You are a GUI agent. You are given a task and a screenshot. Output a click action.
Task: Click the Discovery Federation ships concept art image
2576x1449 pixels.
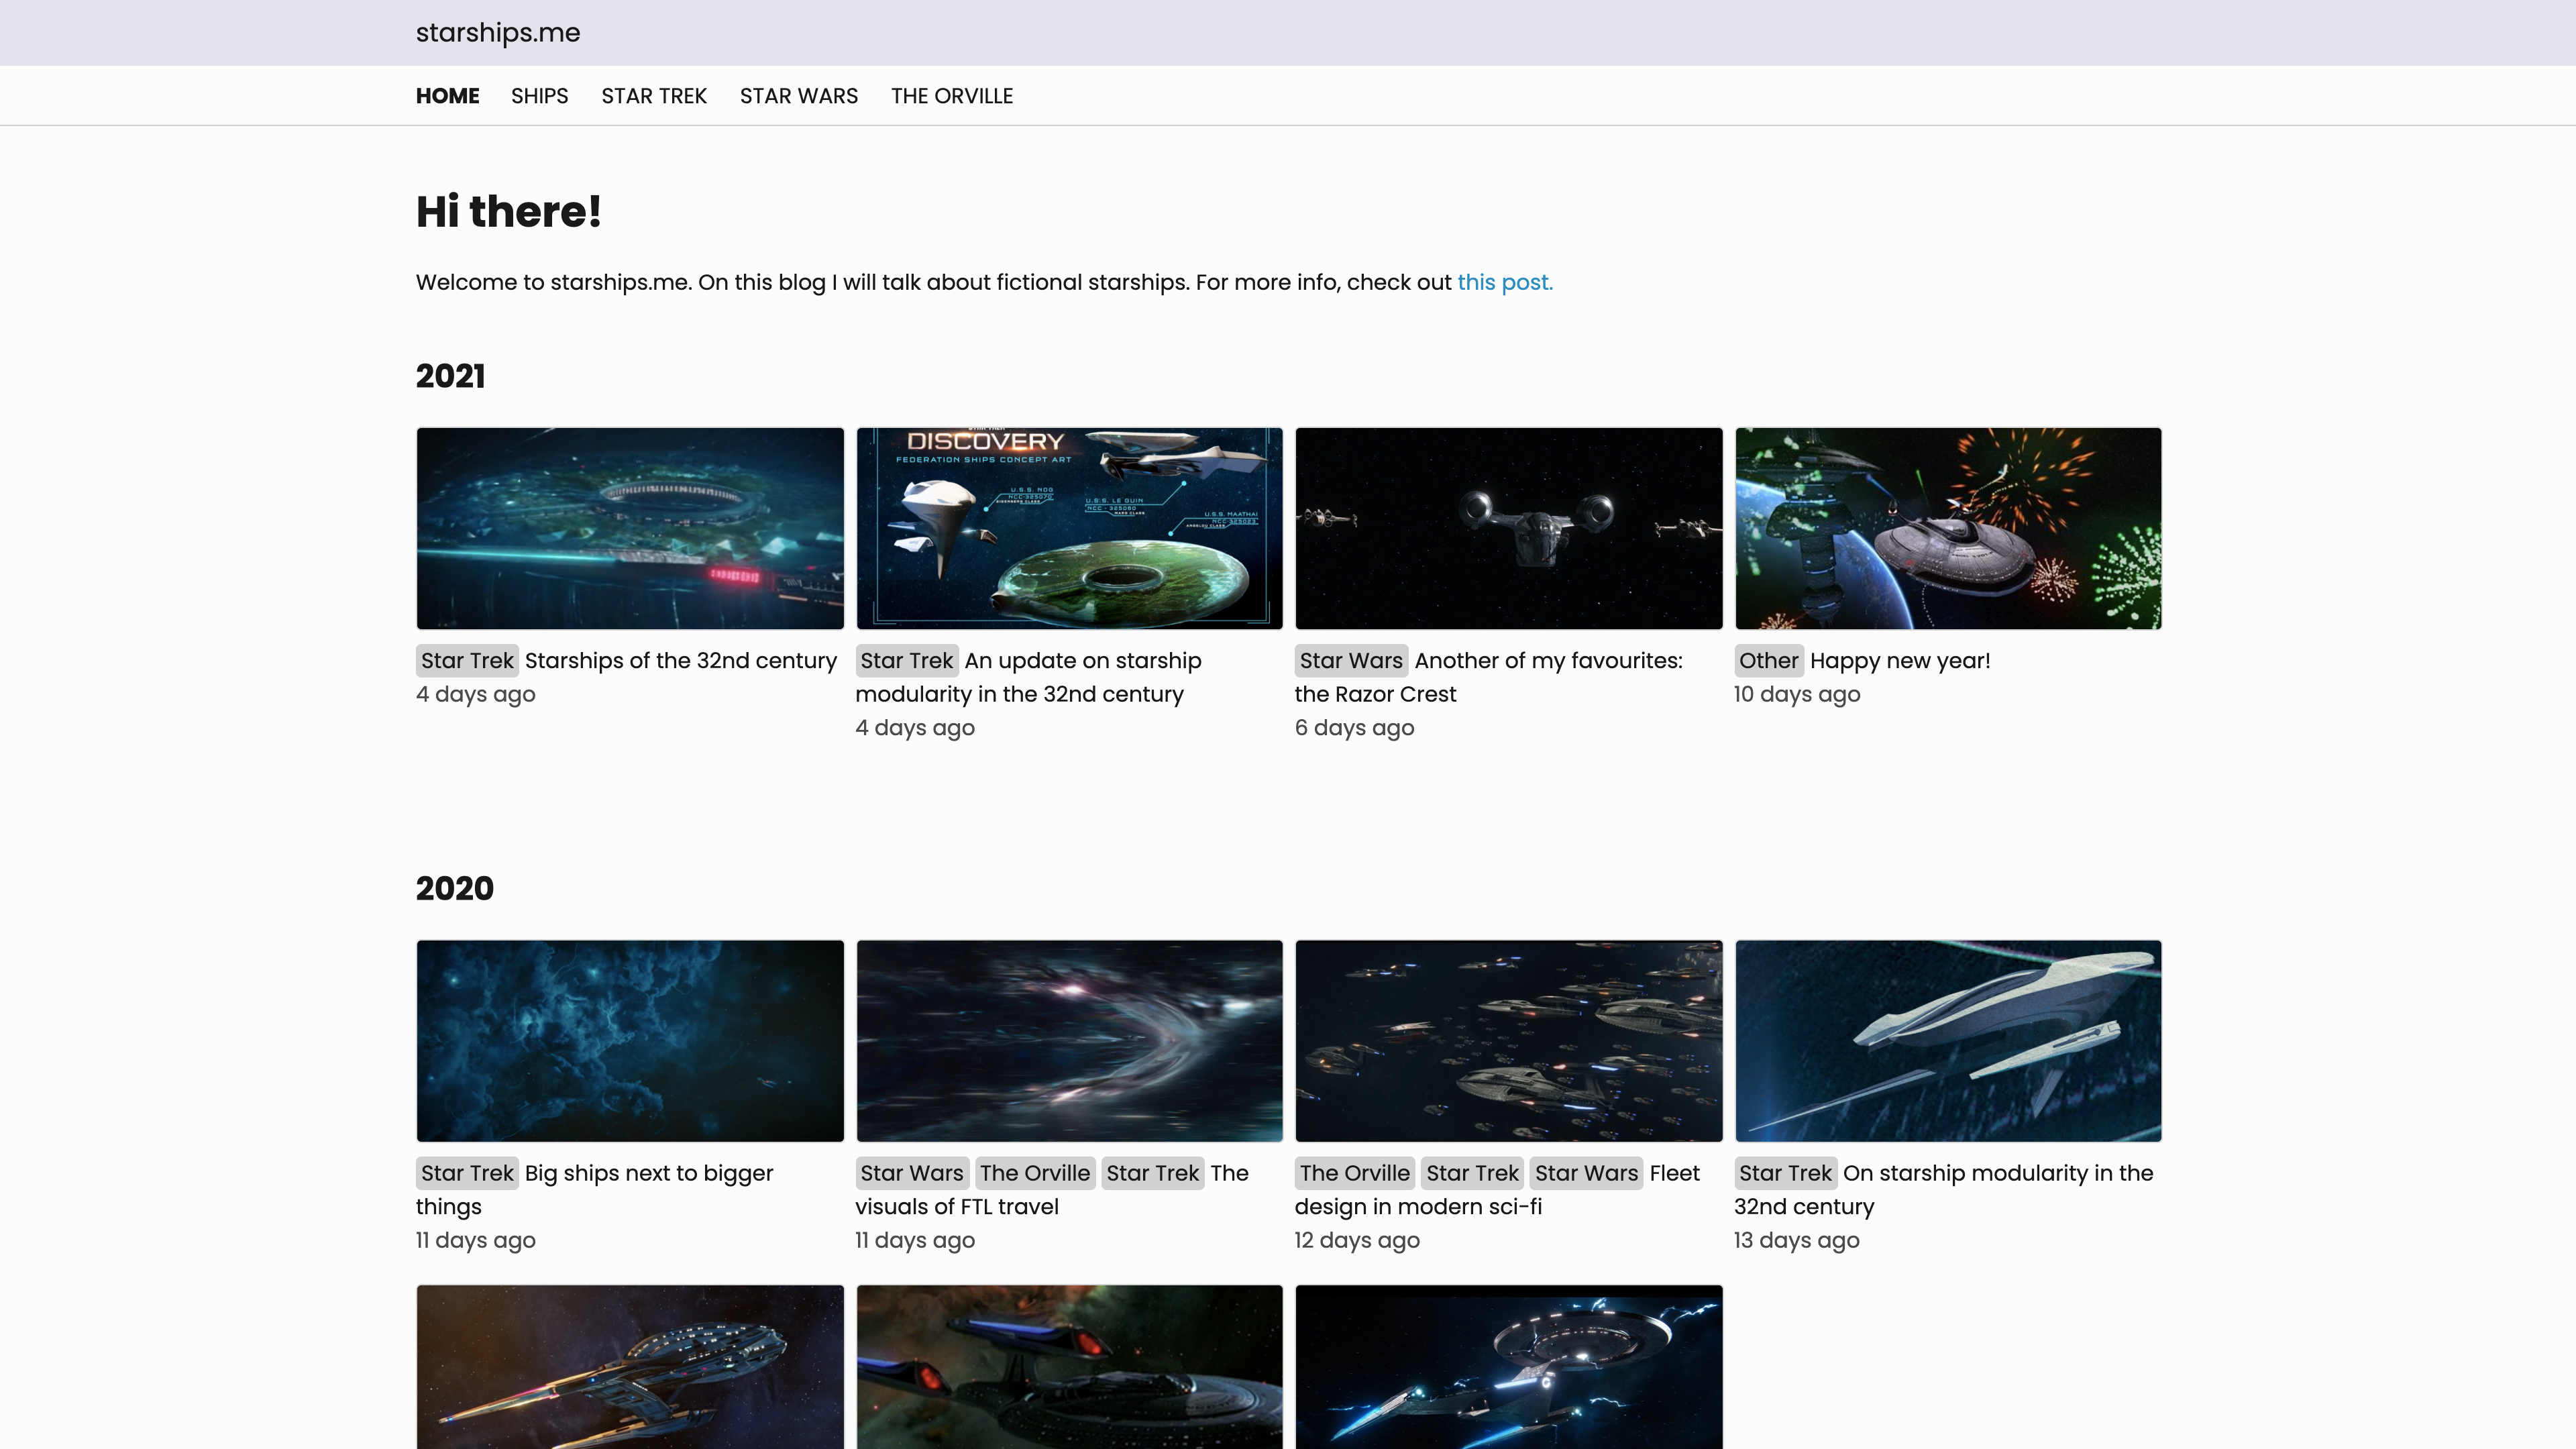tap(1069, 528)
